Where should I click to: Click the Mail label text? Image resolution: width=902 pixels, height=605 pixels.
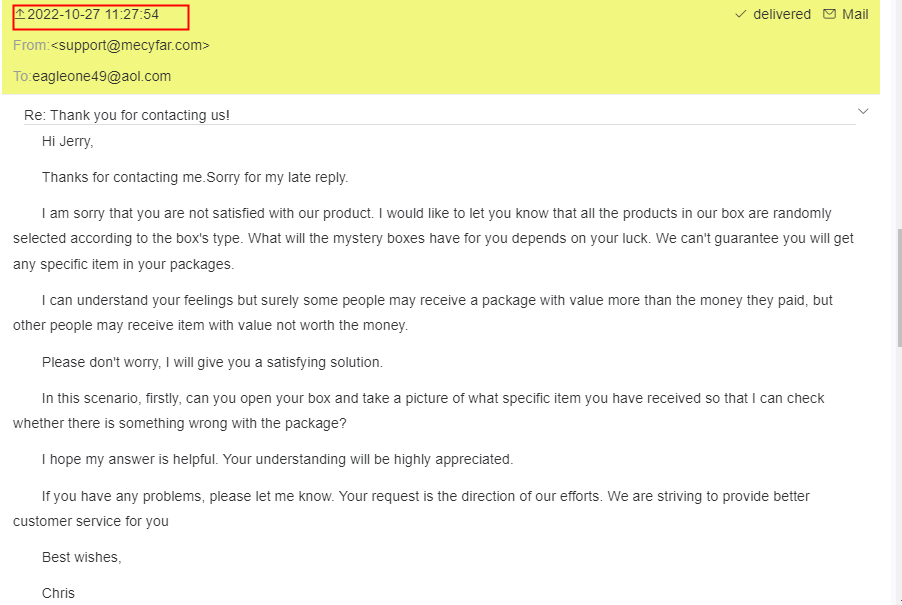coord(855,15)
